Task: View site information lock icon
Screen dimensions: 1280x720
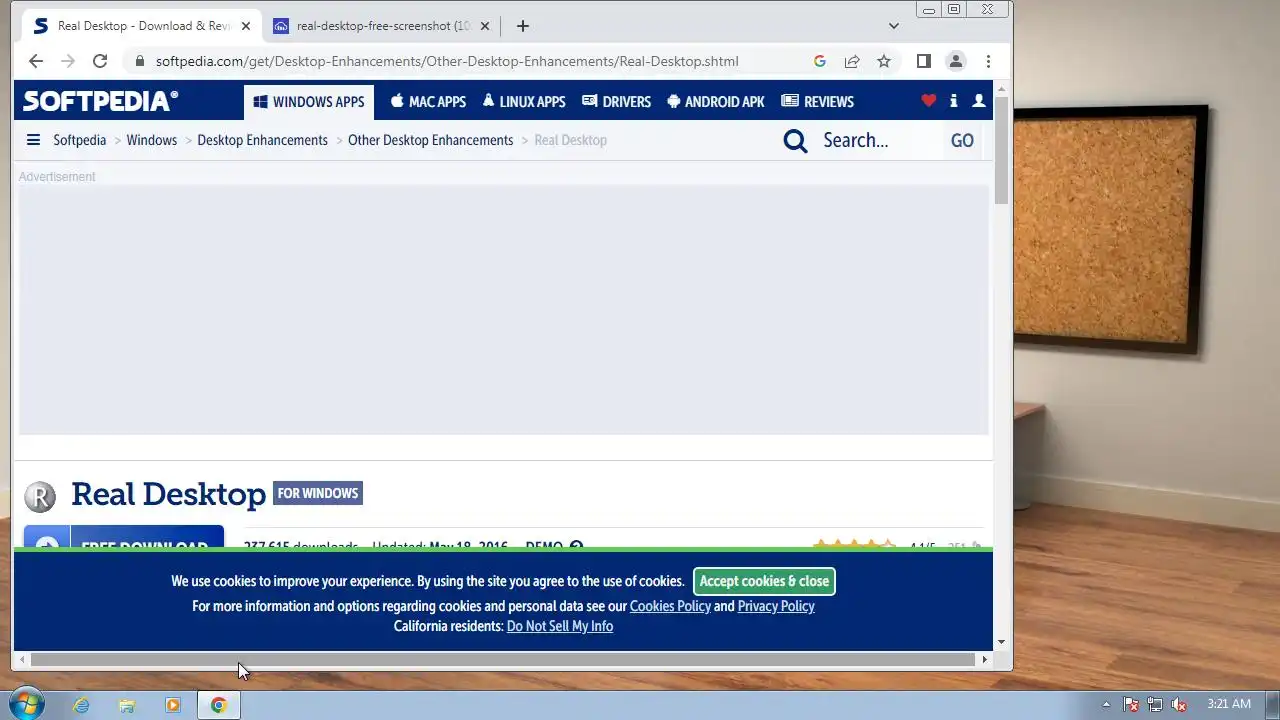Action: [139, 61]
